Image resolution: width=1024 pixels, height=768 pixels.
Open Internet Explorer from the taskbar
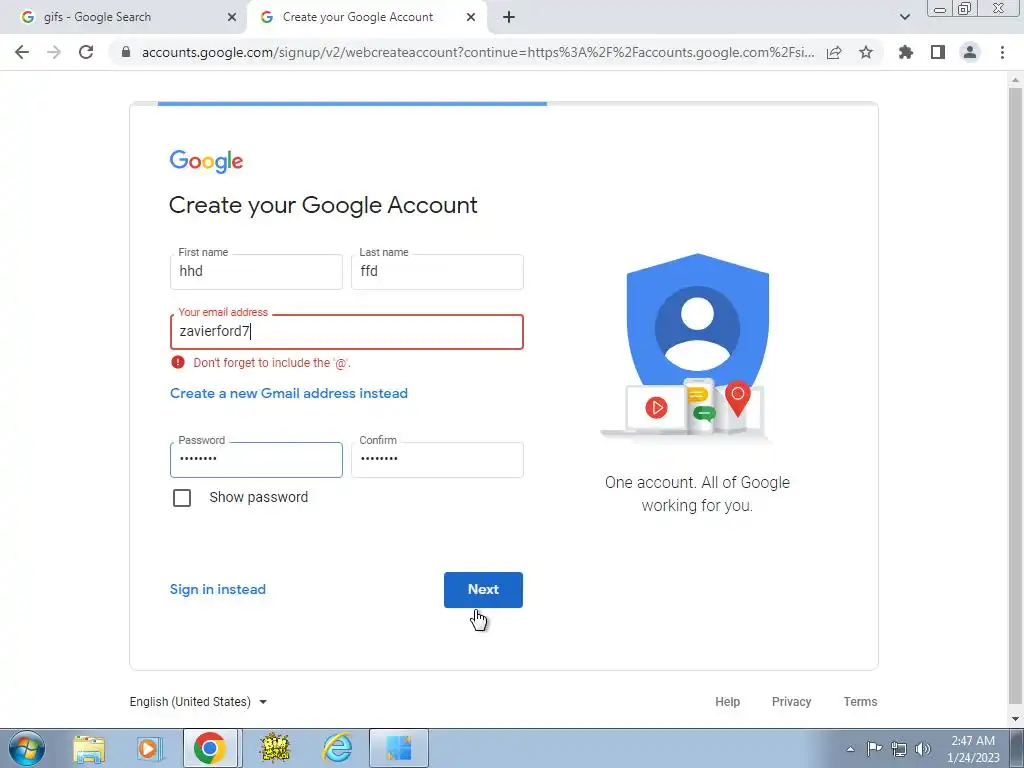click(x=338, y=748)
